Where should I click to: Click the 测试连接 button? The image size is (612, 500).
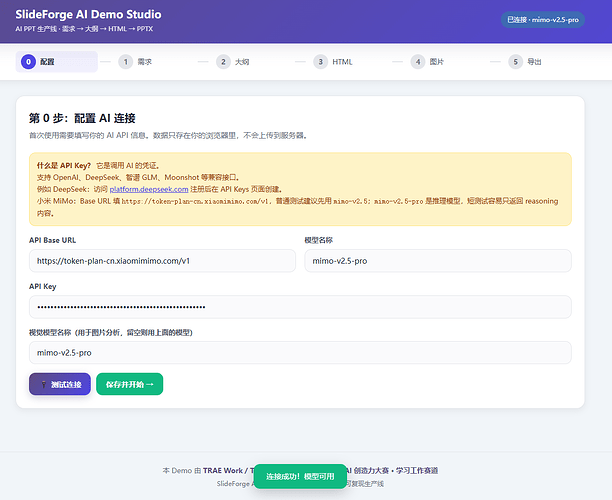click(x=60, y=384)
